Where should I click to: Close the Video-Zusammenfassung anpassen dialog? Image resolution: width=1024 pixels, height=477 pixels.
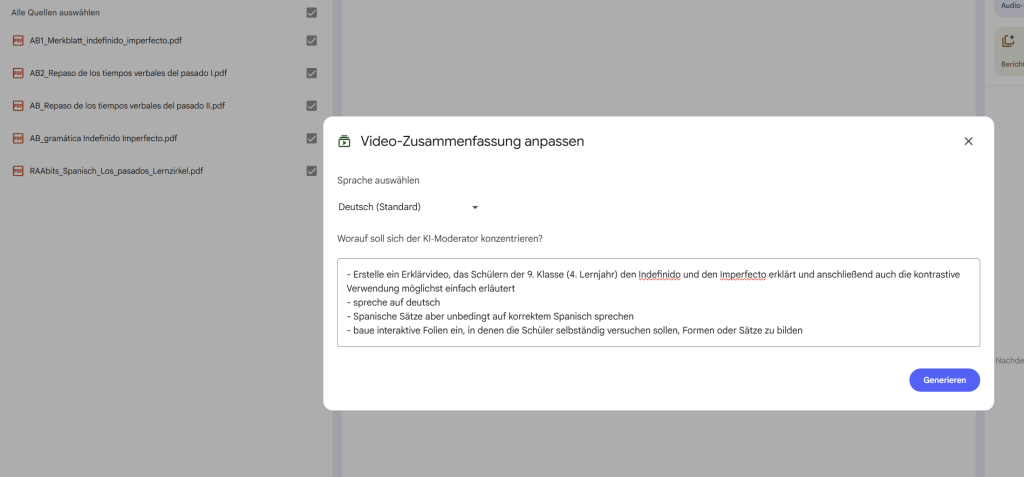pos(968,141)
